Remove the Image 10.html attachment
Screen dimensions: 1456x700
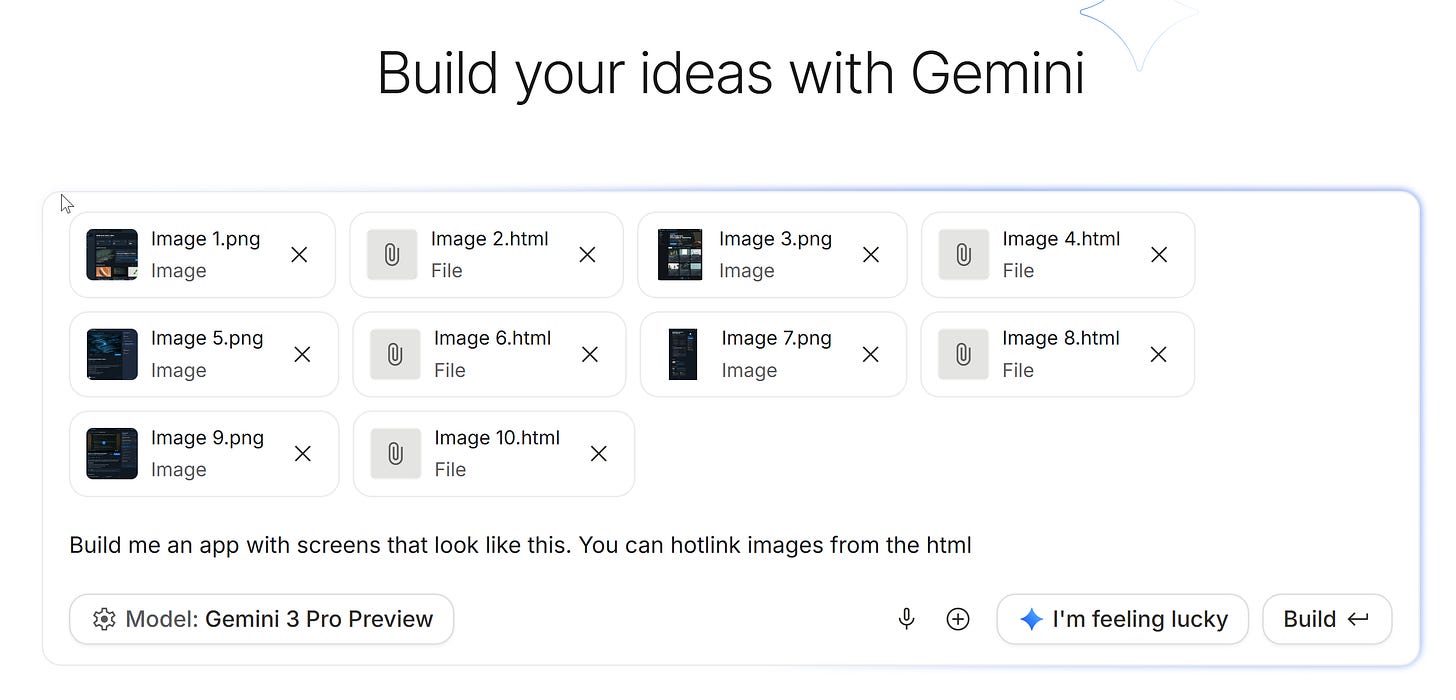598,453
